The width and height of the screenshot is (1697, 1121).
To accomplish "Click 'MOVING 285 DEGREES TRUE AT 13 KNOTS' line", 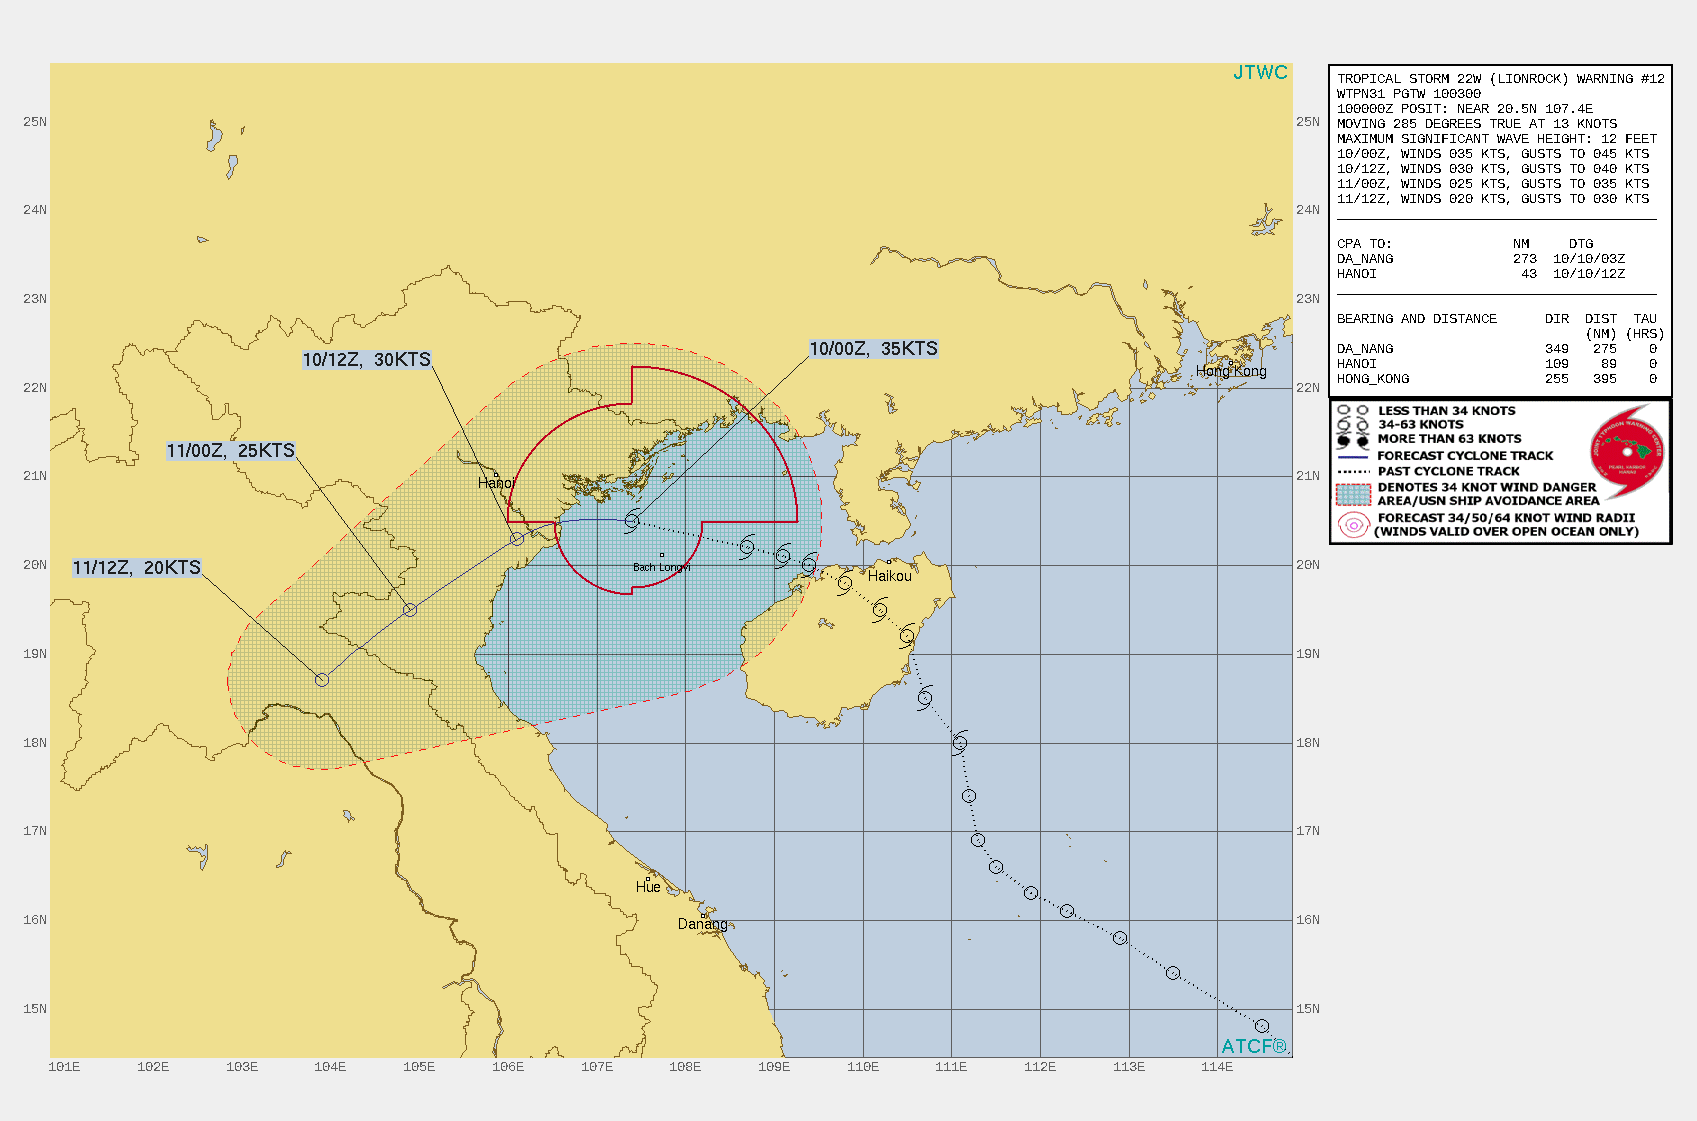I will (1477, 124).
